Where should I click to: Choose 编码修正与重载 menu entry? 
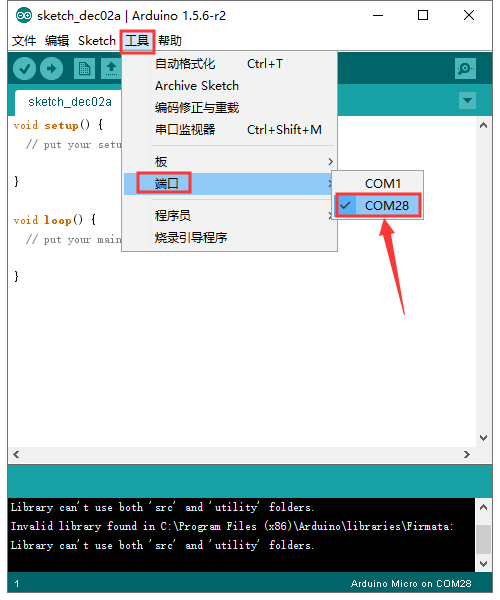[230, 108]
